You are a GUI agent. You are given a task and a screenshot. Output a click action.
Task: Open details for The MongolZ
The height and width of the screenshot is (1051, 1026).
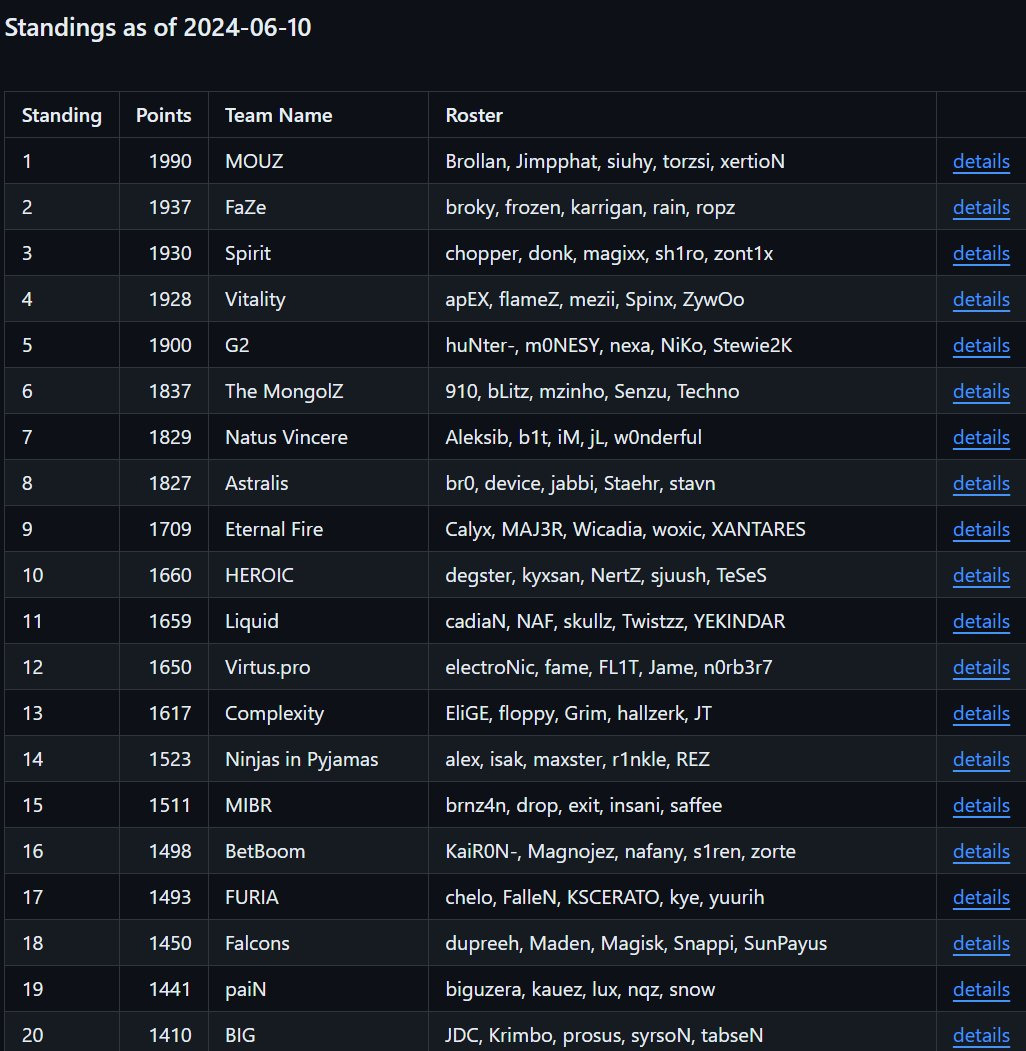[x=980, y=391]
